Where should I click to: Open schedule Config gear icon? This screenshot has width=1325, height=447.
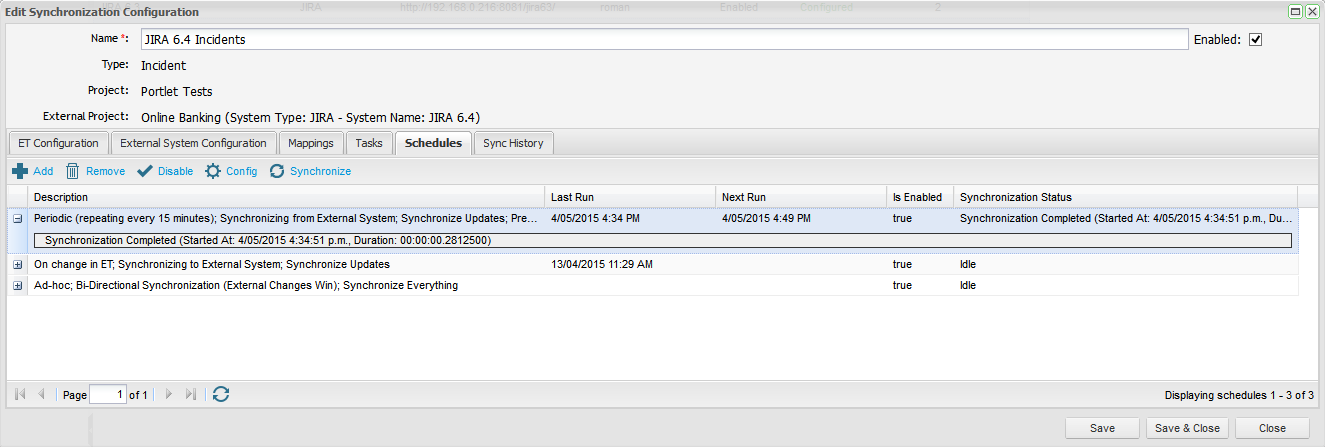pyautogui.click(x=213, y=171)
